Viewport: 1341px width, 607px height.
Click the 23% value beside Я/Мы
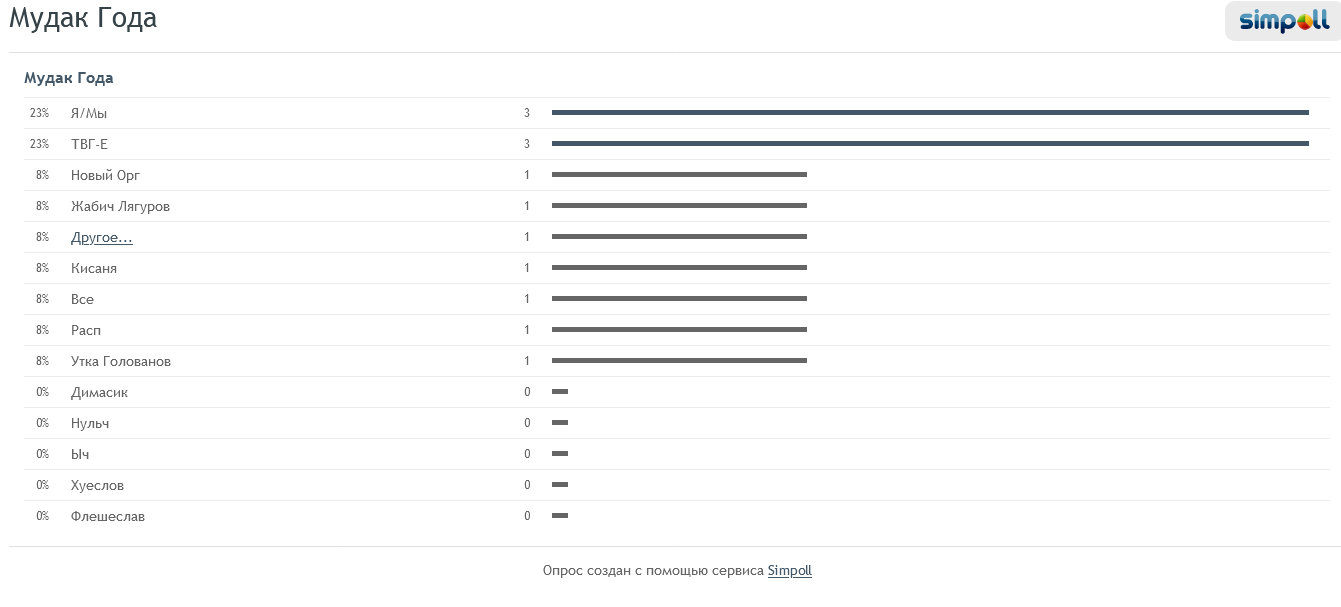click(x=39, y=114)
